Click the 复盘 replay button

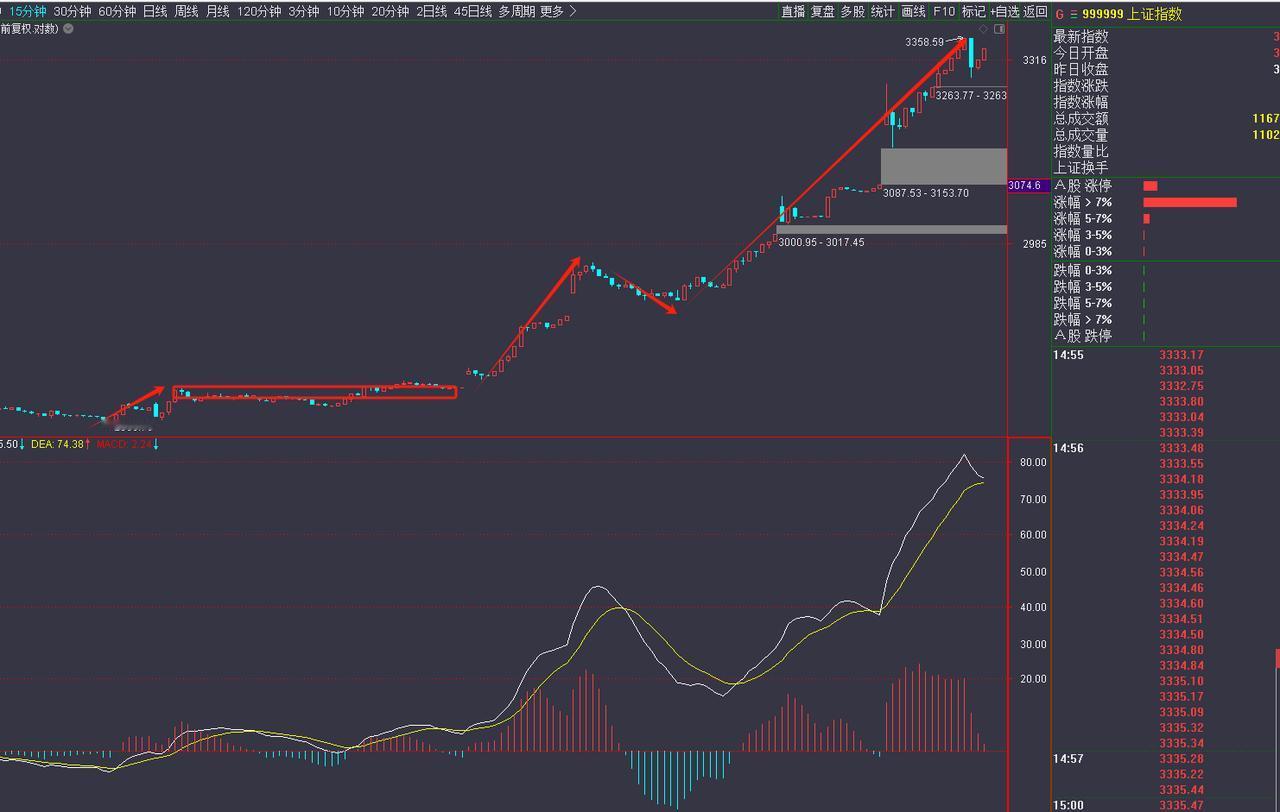click(x=822, y=12)
